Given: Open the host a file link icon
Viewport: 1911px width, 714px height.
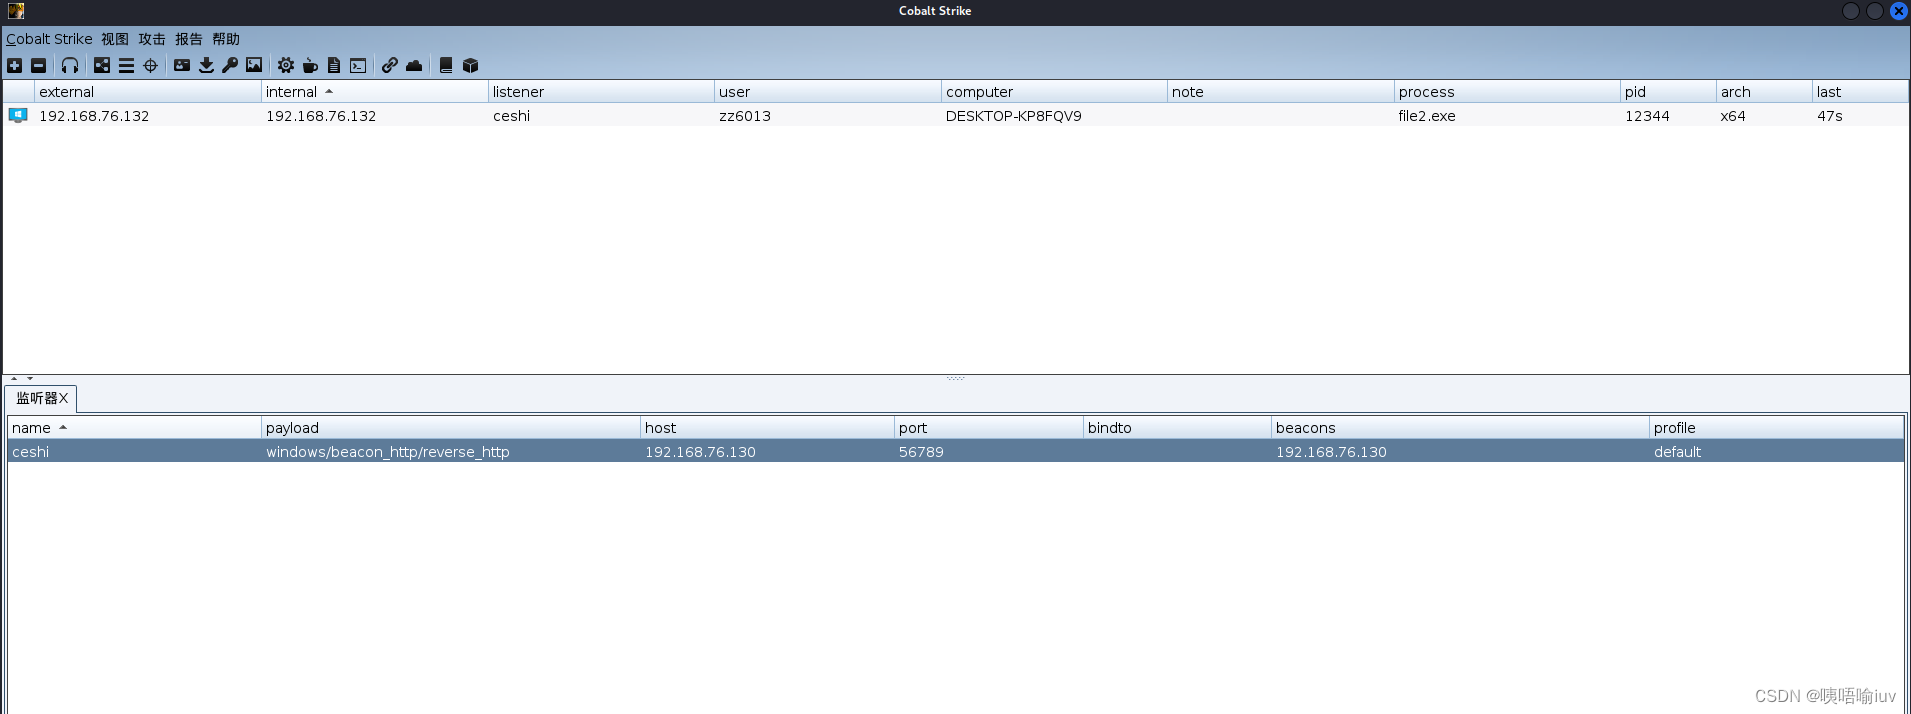Looking at the screenshot, I should (390, 65).
